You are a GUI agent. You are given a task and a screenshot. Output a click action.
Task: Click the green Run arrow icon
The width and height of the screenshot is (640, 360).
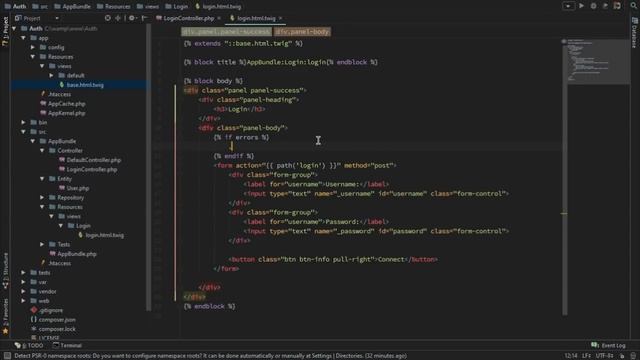pos(581,6)
